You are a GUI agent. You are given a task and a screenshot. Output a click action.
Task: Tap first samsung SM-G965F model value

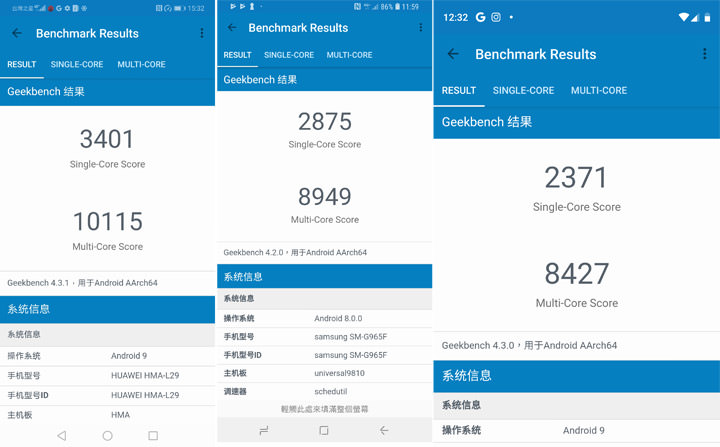[351, 337]
